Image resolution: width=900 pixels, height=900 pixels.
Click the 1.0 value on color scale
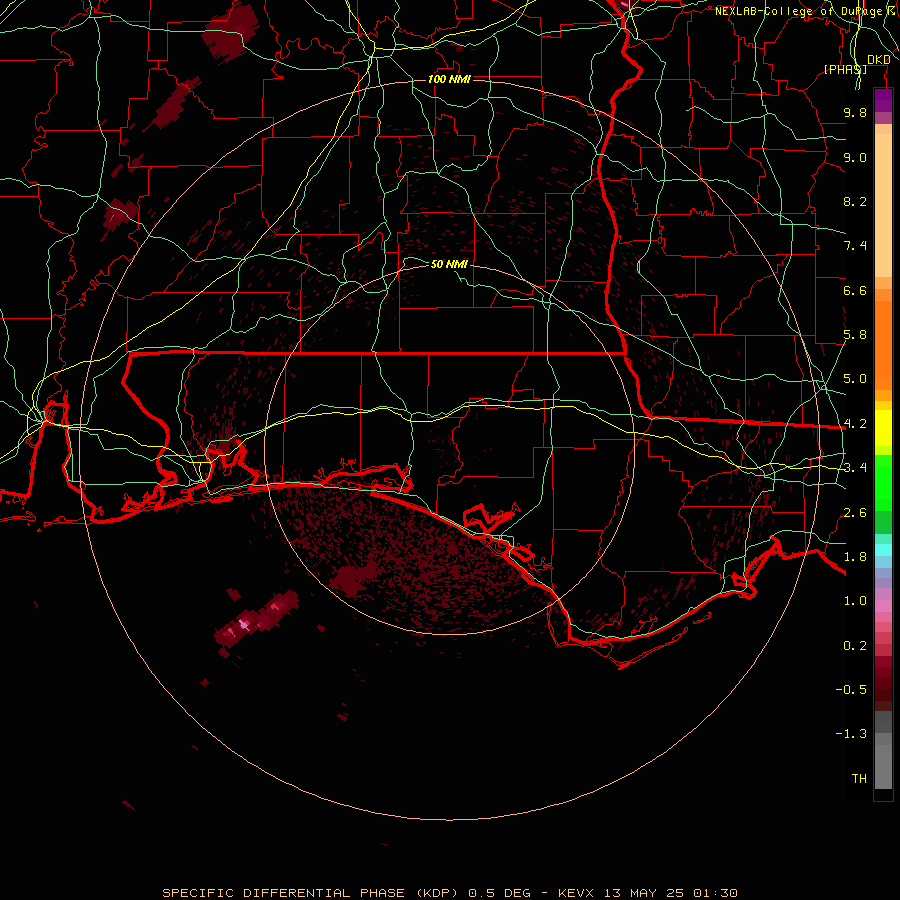pyautogui.click(x=855, y=601)
